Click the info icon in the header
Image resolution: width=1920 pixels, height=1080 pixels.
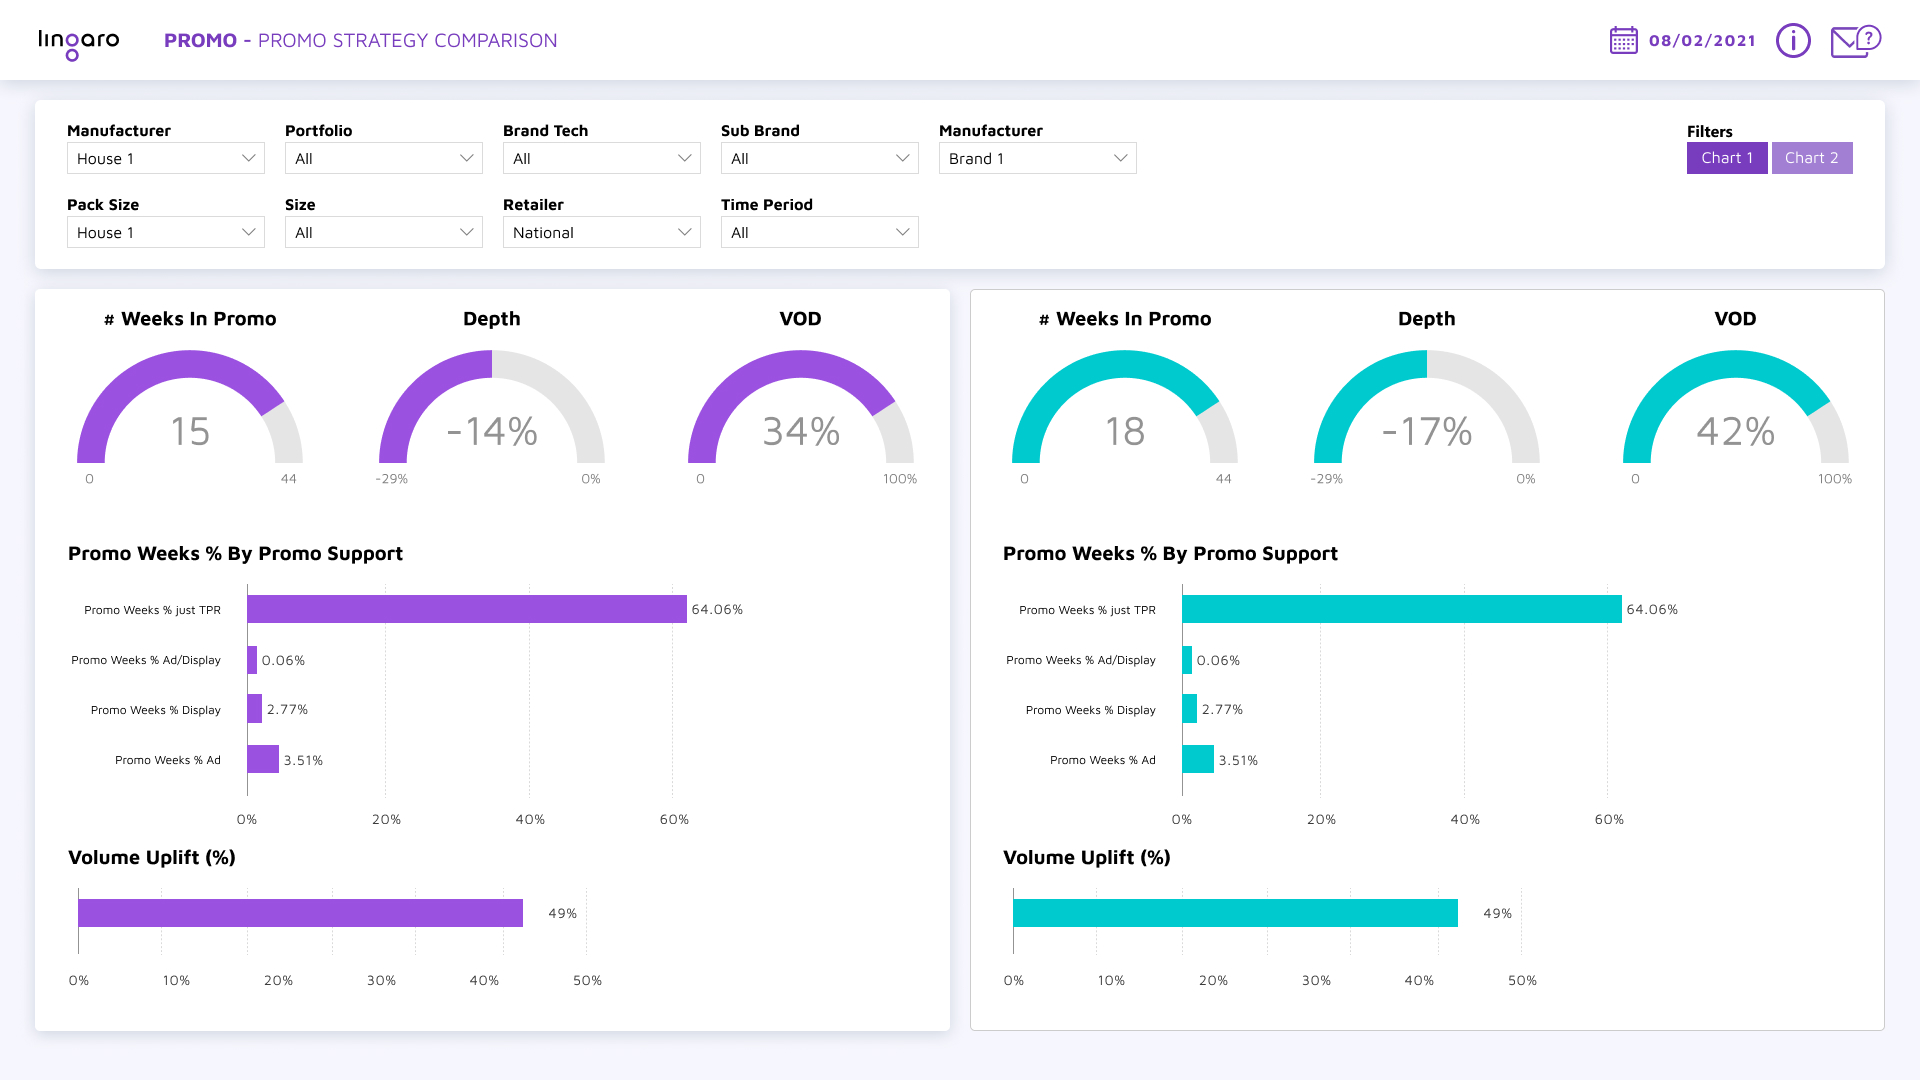point(1793,40)
